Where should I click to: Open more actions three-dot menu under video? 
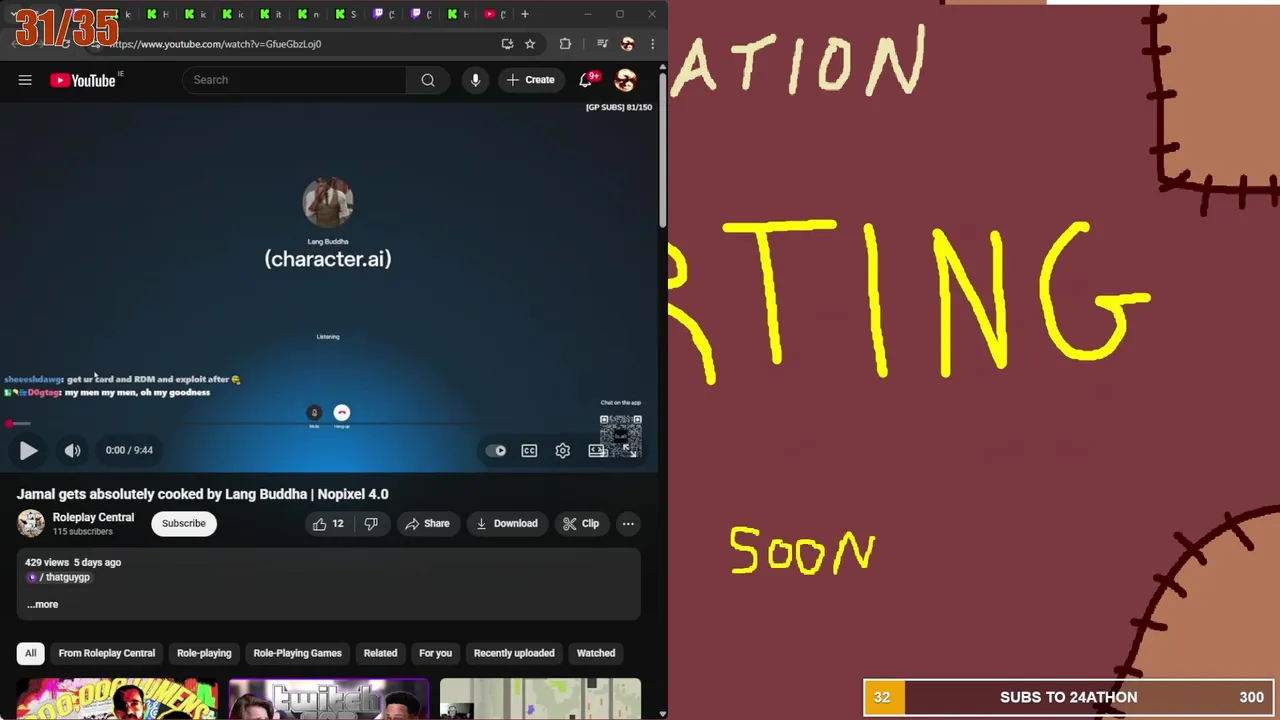(x=628, y=524)
